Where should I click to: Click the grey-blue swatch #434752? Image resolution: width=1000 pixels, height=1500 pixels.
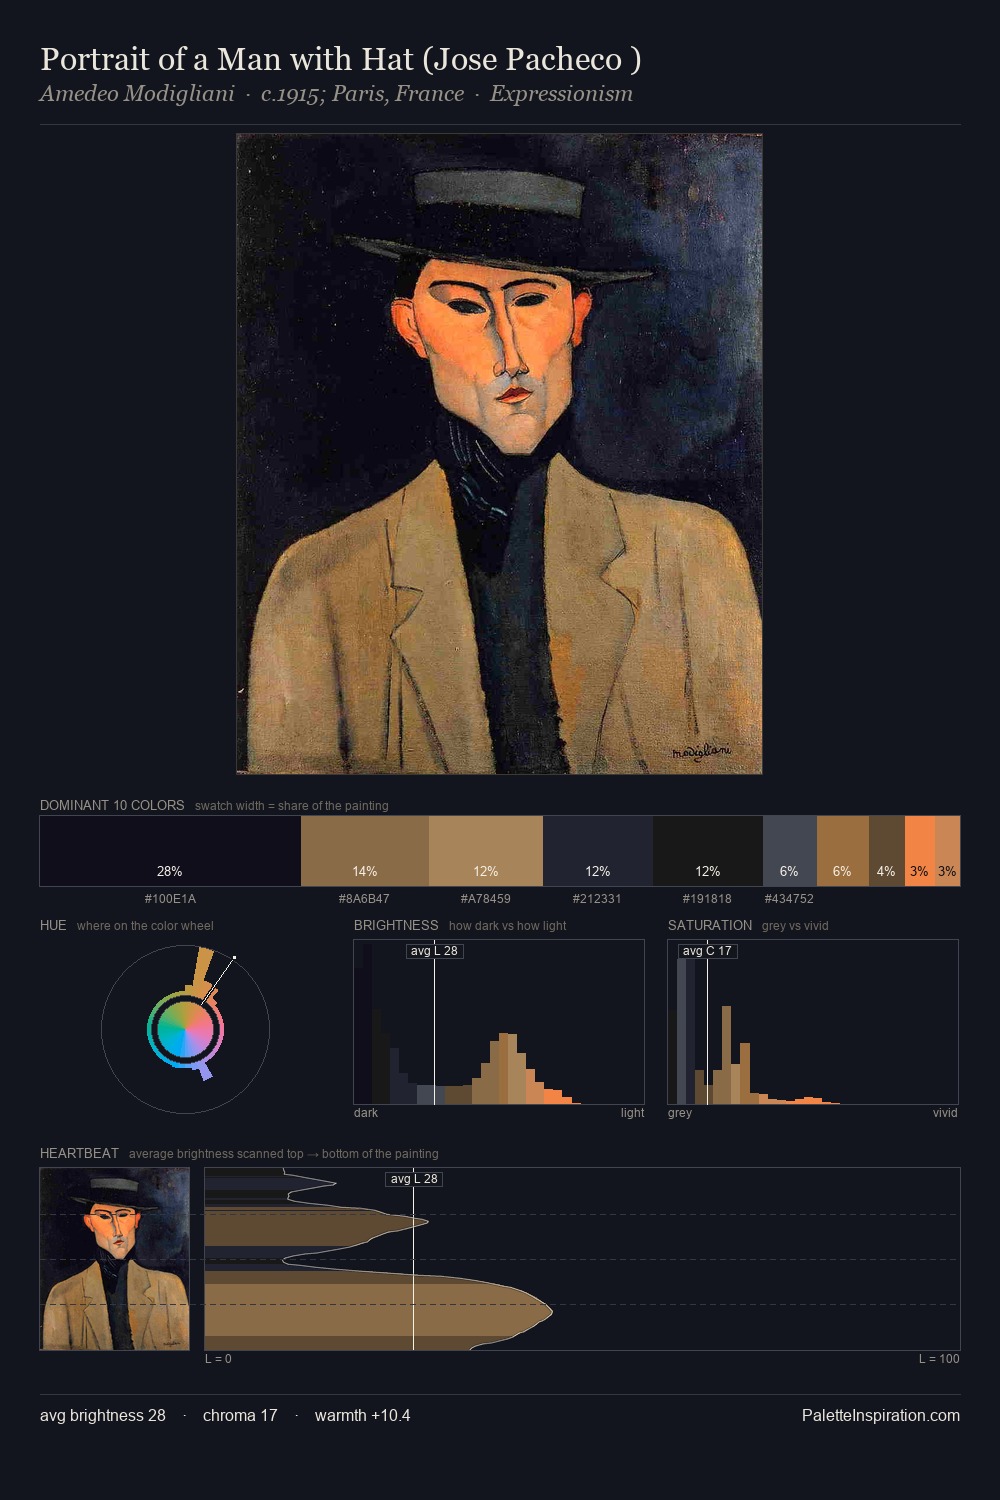point(790,851)
